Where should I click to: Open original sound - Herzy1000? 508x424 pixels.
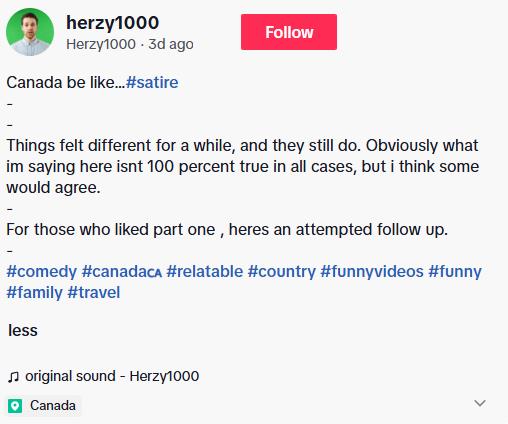tap(112, 376)
